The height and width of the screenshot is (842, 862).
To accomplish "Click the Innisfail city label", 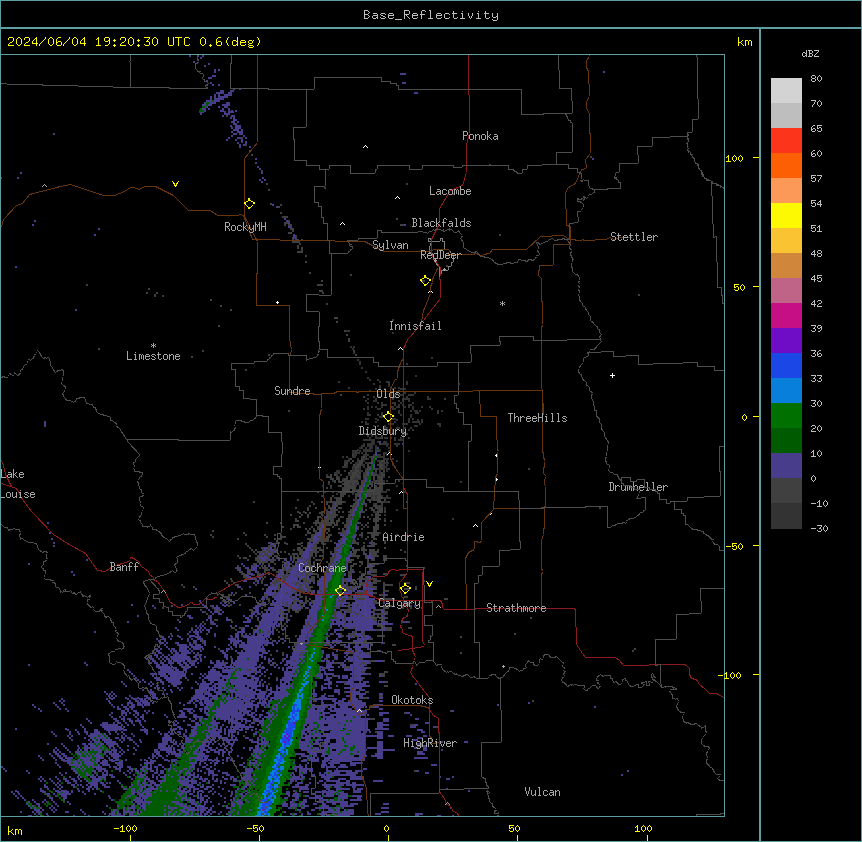I will (x=415, y=326).
